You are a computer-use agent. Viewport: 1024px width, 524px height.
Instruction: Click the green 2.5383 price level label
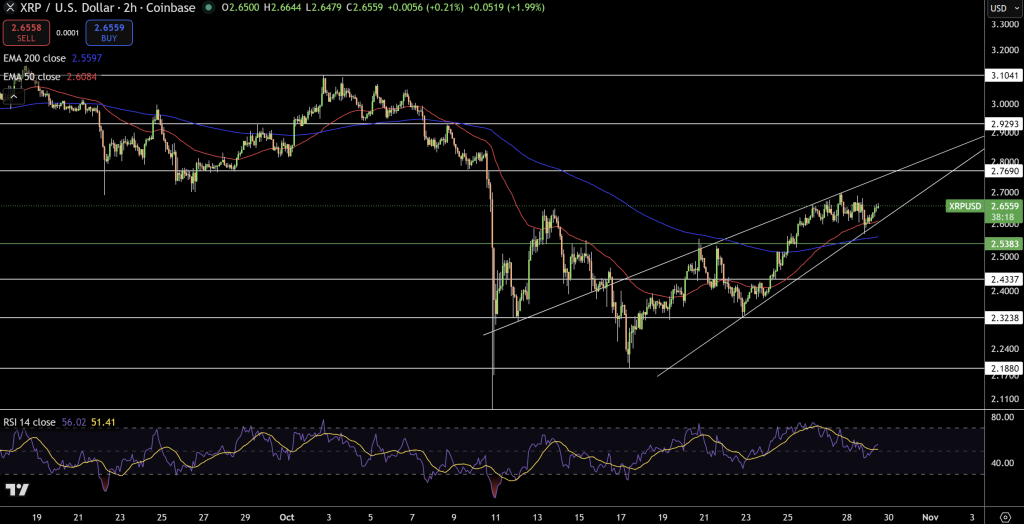[1004, 243]
